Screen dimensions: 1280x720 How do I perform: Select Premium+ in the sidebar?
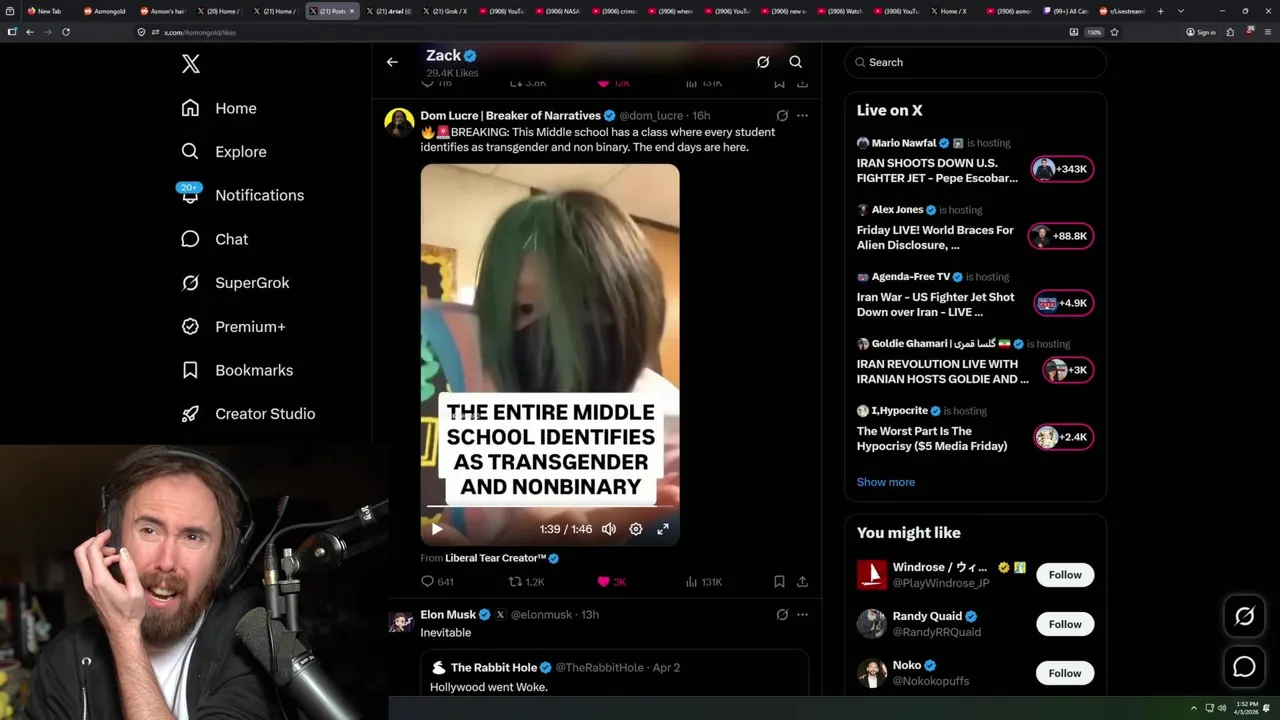point(233,327)
